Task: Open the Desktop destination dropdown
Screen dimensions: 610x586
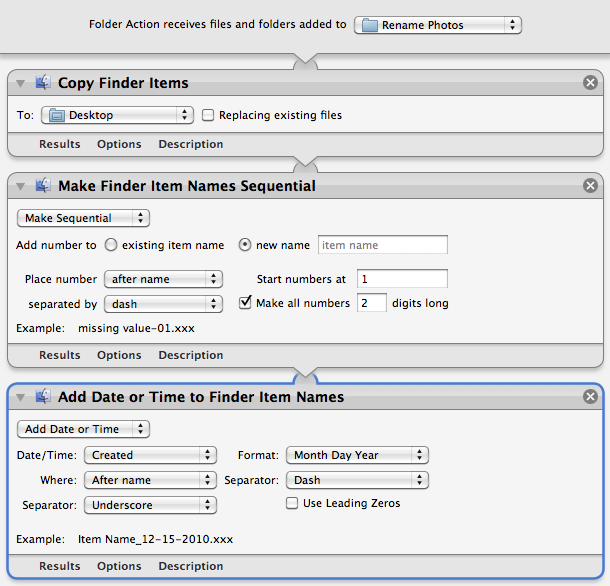Action: pos(117,115)
